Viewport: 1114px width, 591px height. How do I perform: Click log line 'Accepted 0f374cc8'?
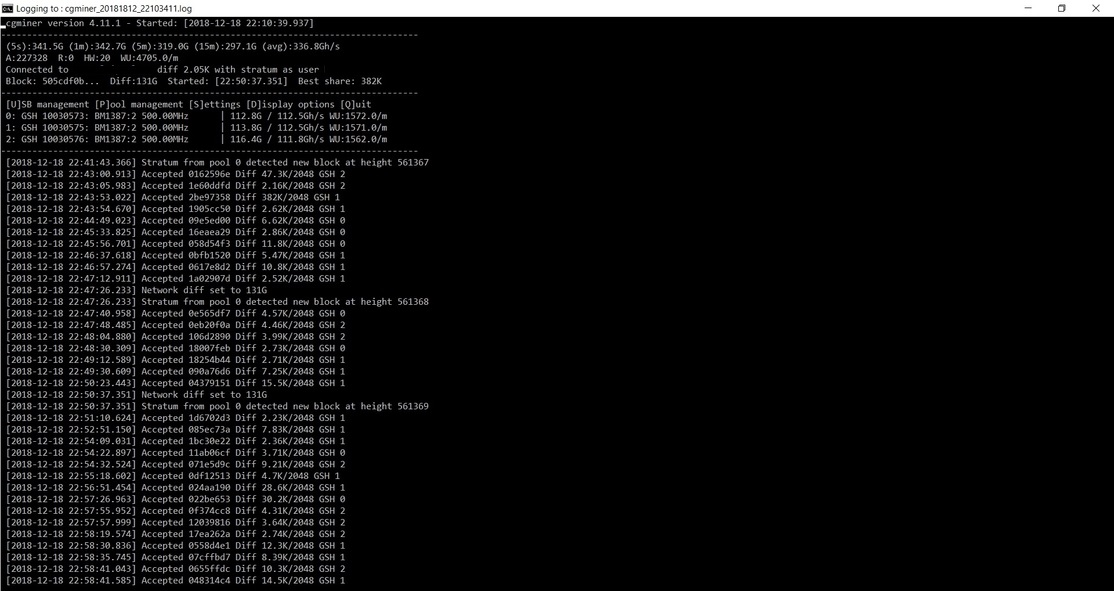tap(175, 511)
